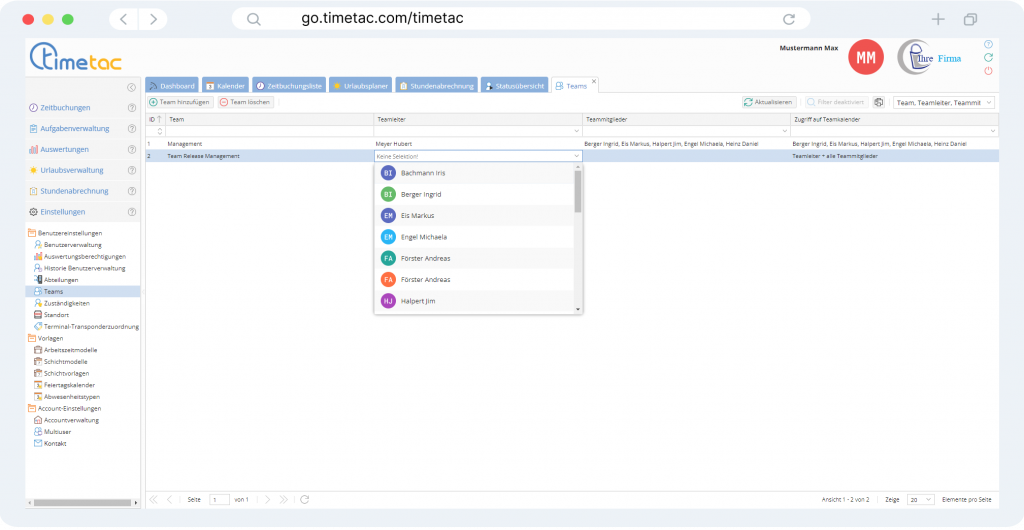
Task: Select 'Eis Markus' from the dropdown list
Action: (x=420, y=216)
